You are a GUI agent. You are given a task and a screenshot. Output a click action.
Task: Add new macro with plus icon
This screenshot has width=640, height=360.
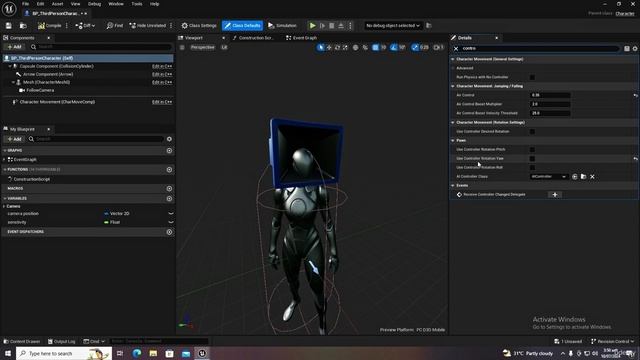pyautogui.click(x=169, y=189)
